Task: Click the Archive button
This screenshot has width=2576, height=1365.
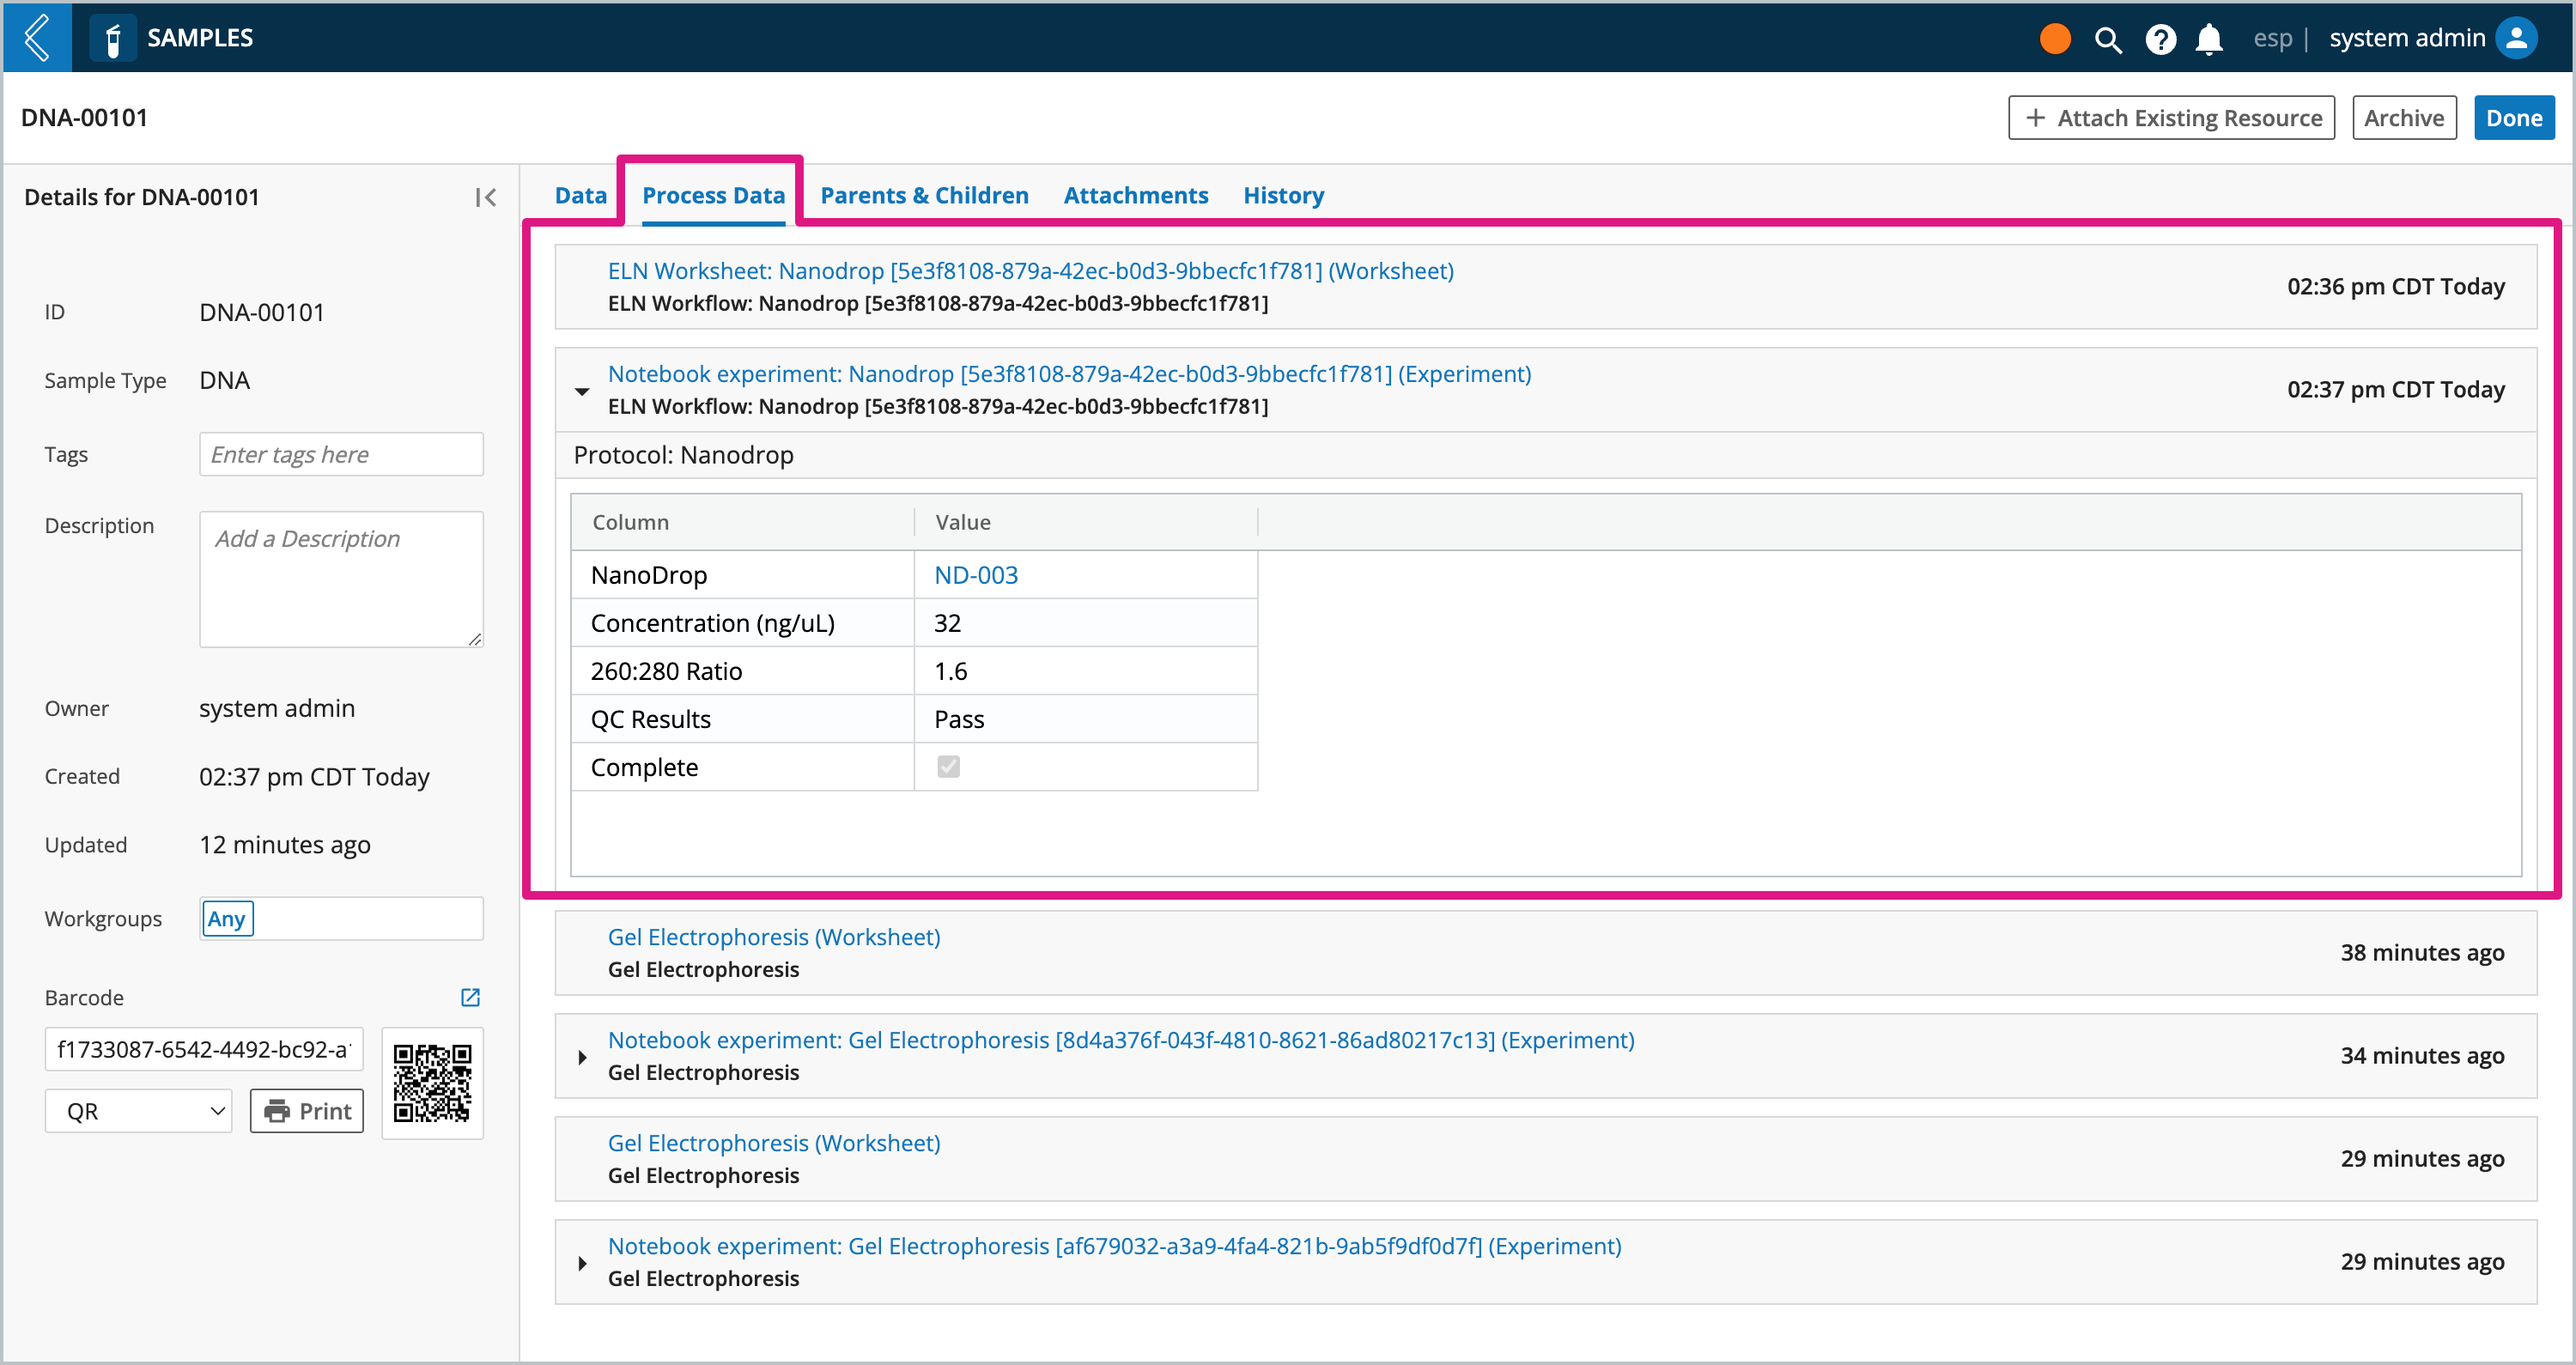Action: 2404,118
